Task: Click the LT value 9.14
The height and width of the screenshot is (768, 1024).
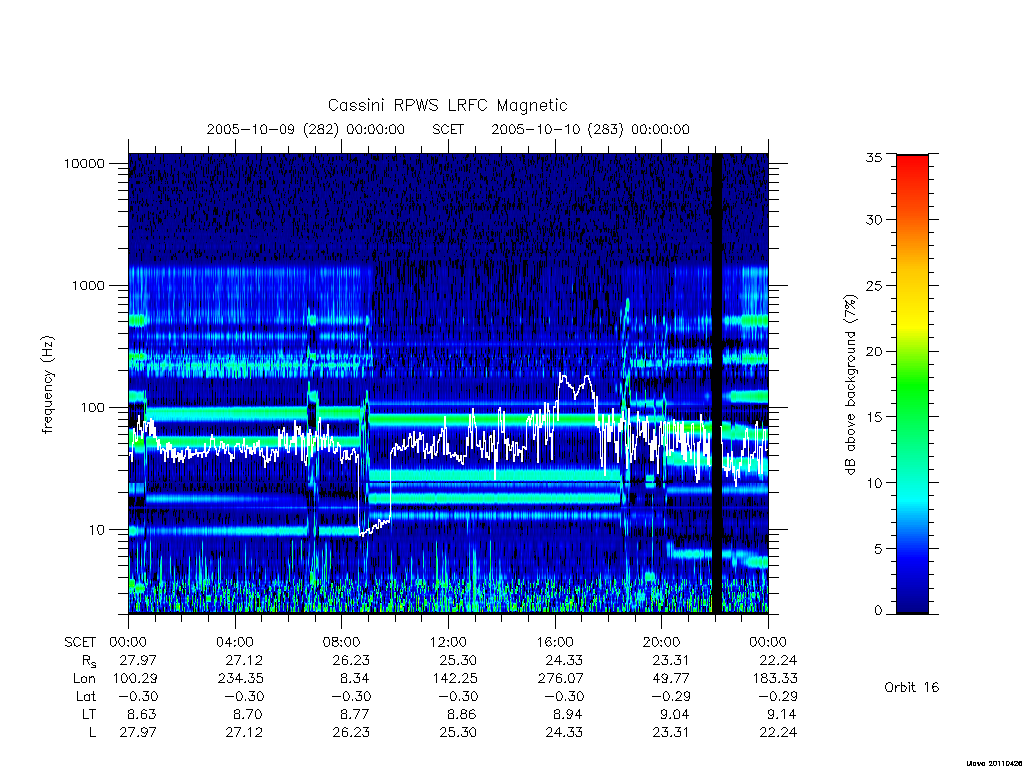Action: [782, 714]
